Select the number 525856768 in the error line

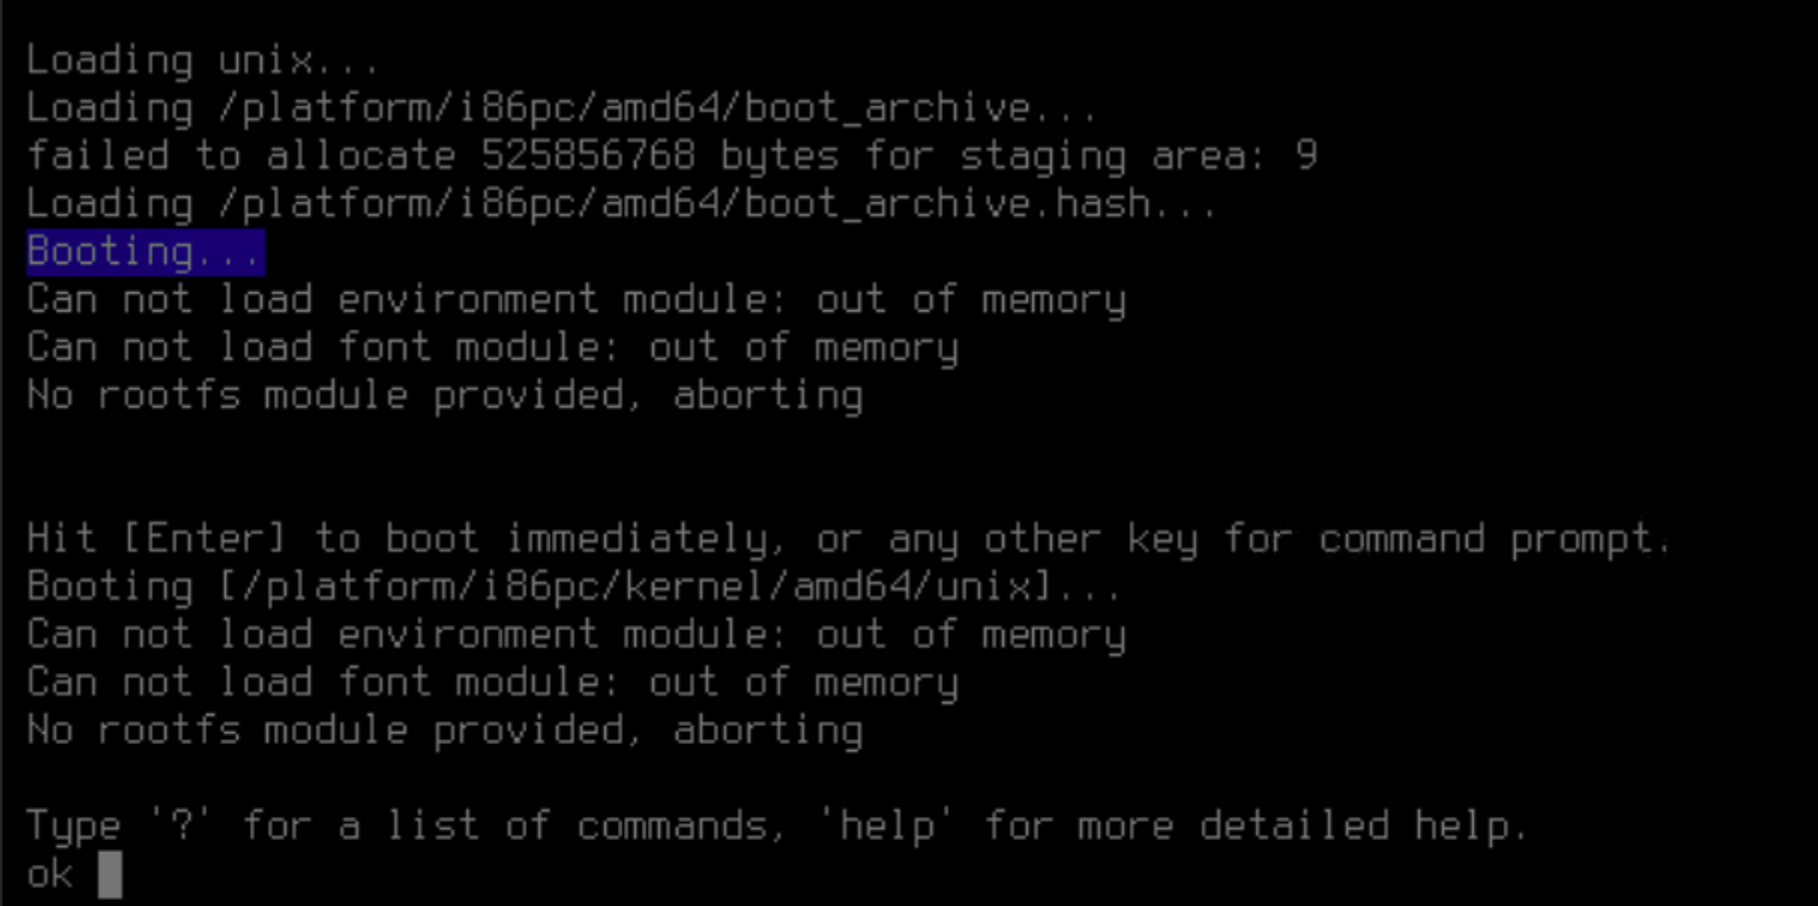click(x=588, y=155)
